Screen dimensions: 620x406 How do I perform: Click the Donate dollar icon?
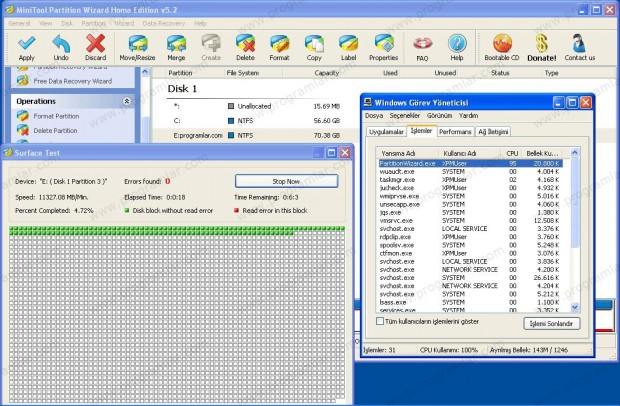[x=541, y=43]
